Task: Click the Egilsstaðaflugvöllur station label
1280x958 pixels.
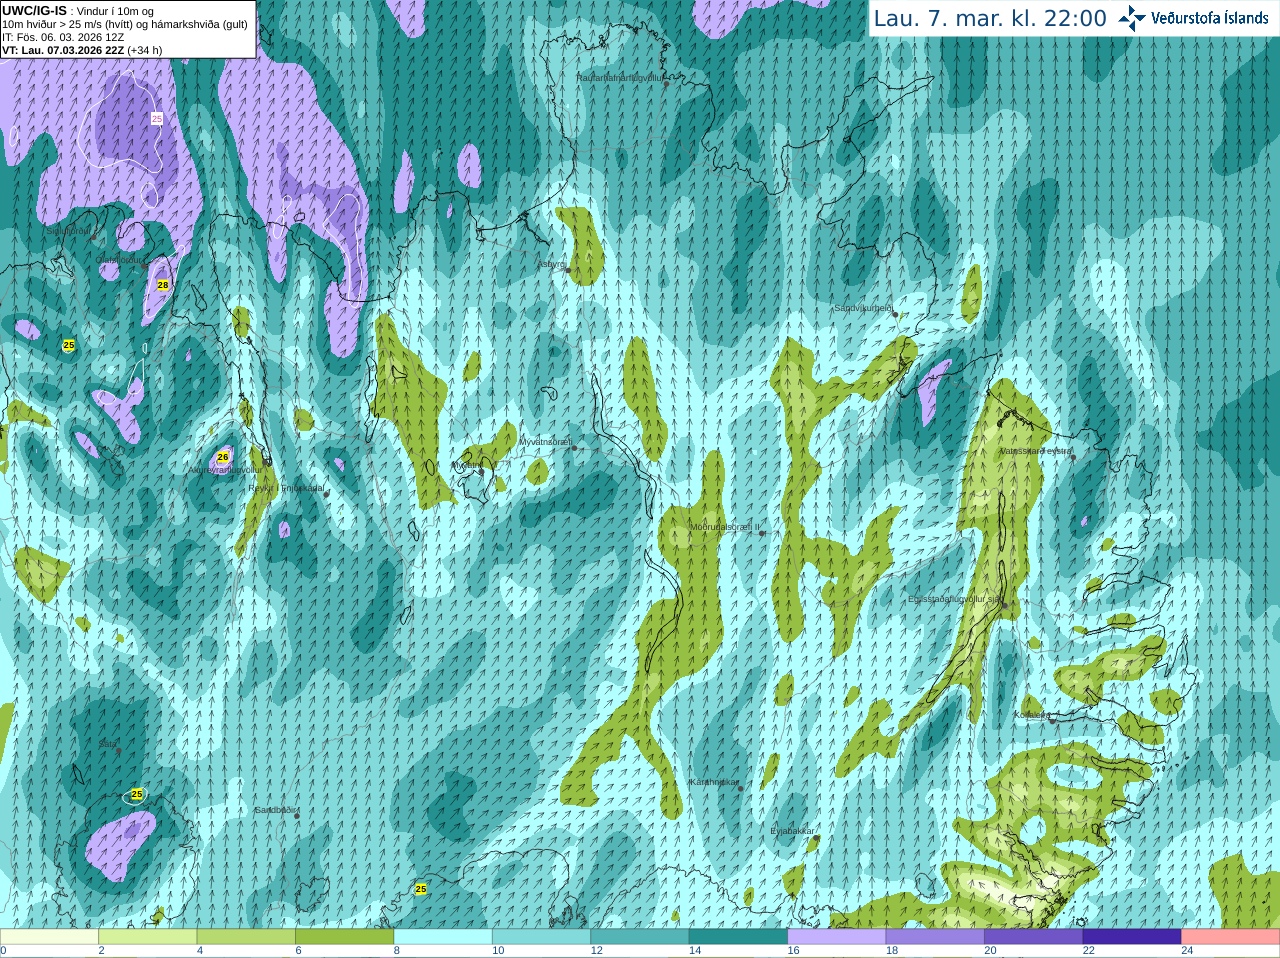Action: point(954,599)
